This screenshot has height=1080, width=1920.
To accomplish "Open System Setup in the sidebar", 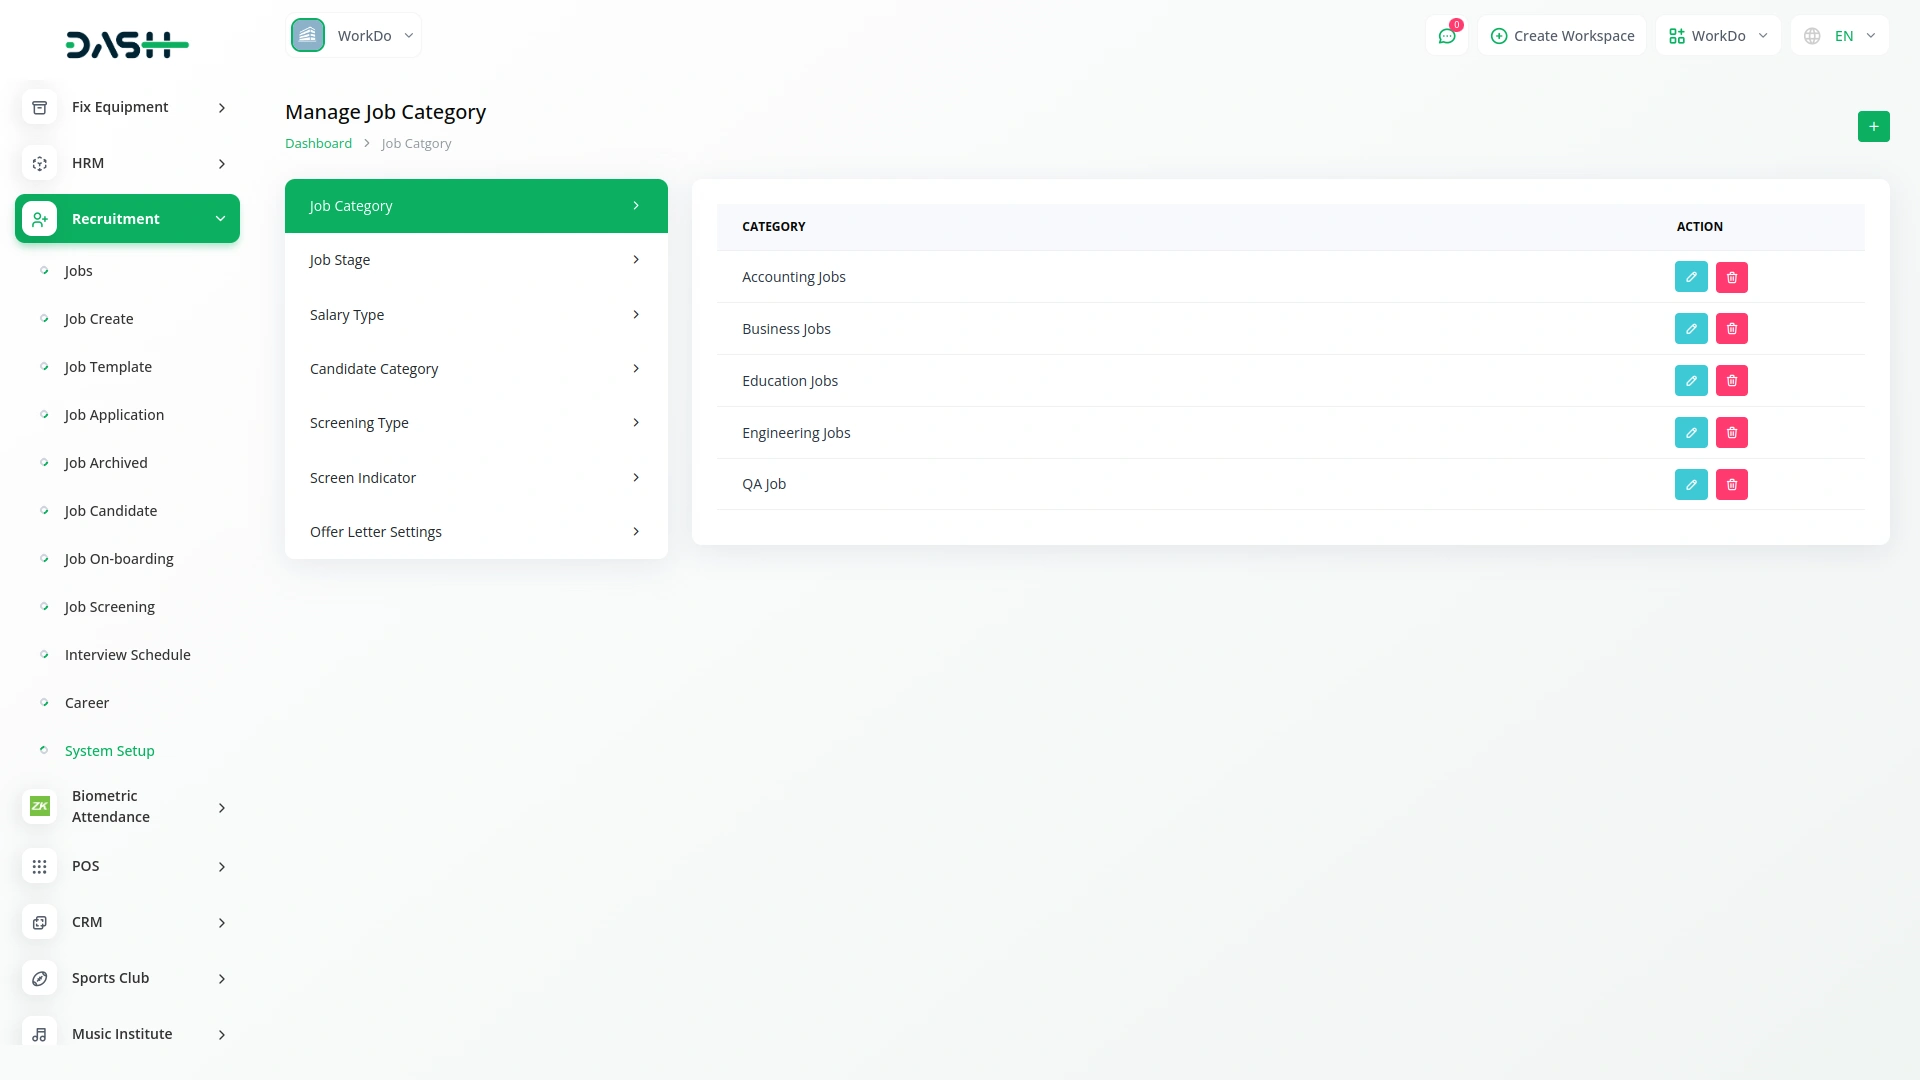I will click(x=110, y=751).
